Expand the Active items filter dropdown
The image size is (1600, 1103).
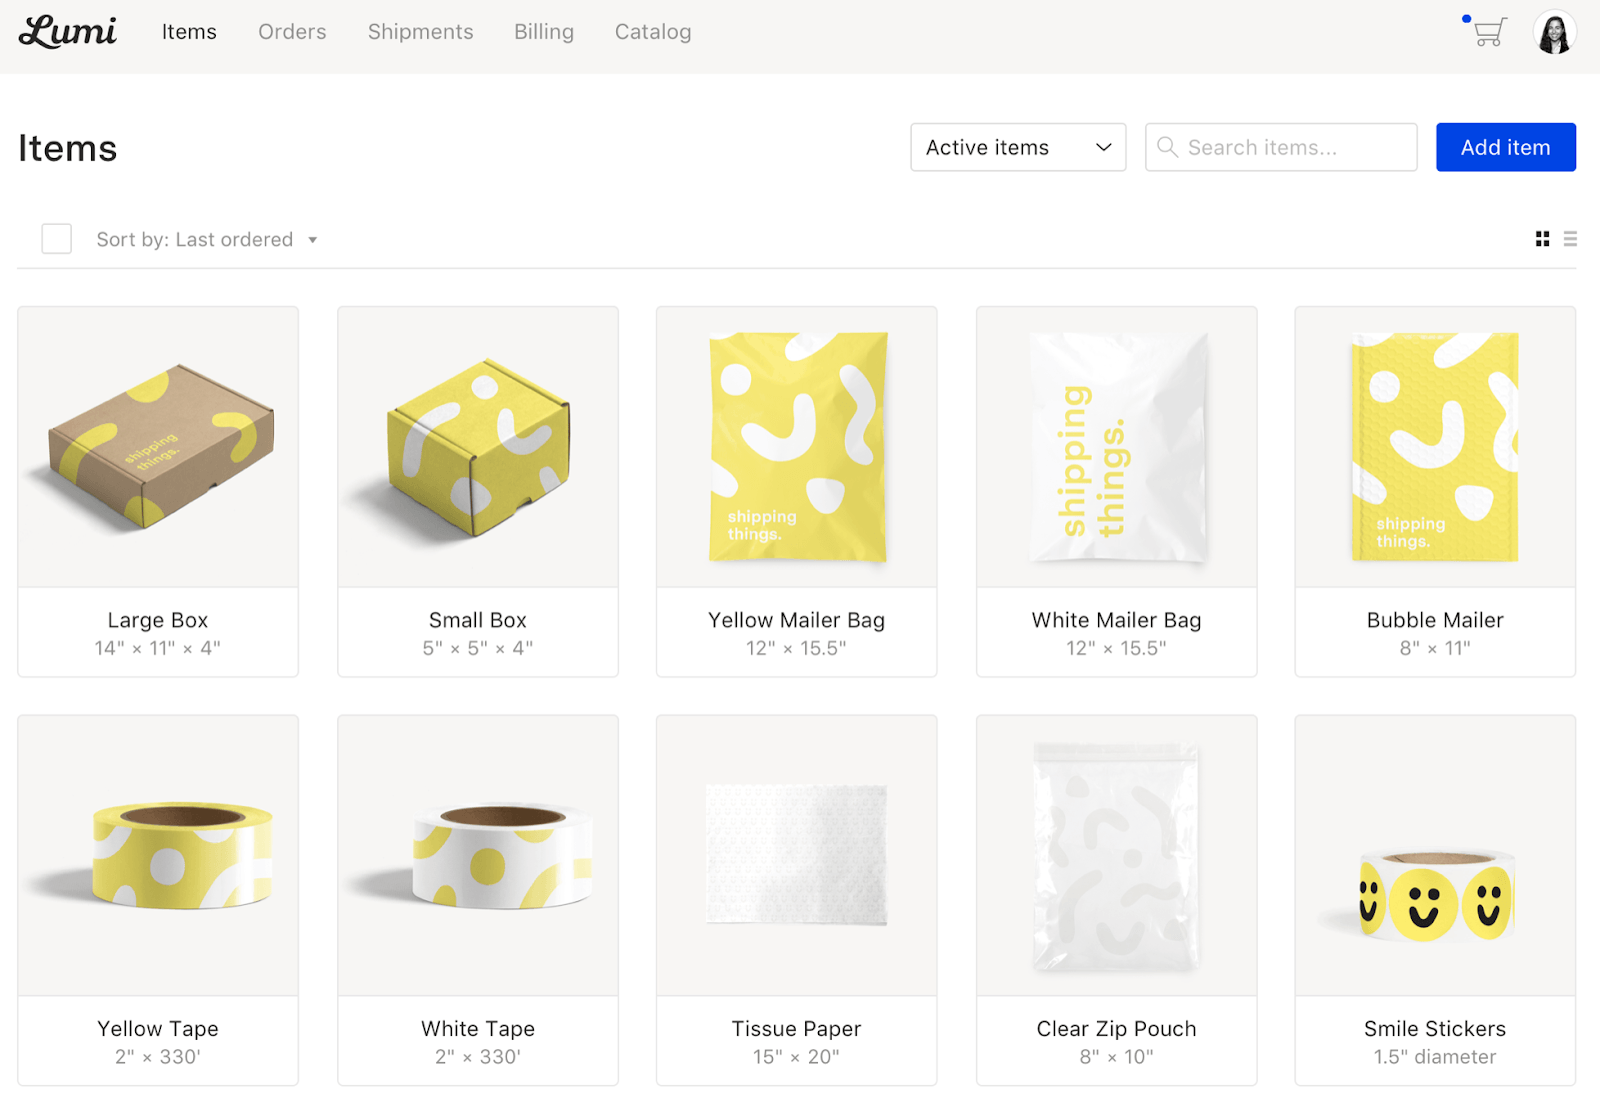[1018, 147]
